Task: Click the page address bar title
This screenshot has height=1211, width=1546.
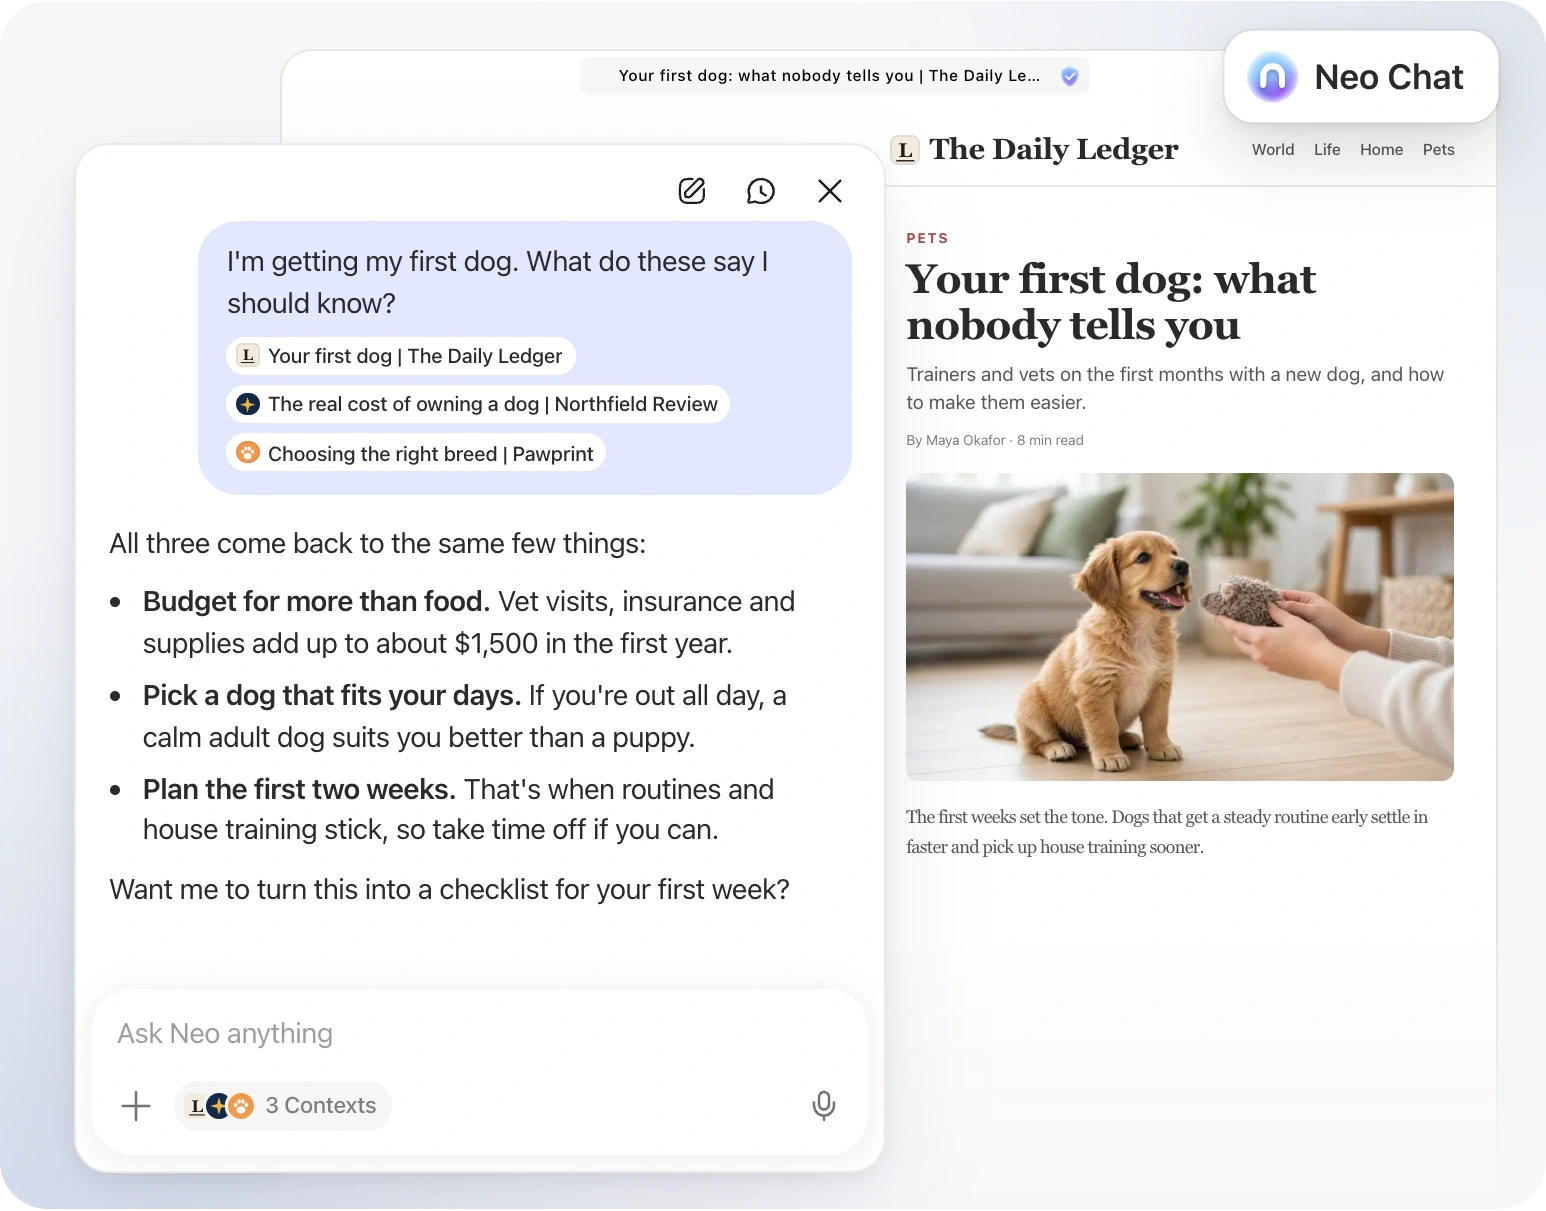Action: click(829, 76)
